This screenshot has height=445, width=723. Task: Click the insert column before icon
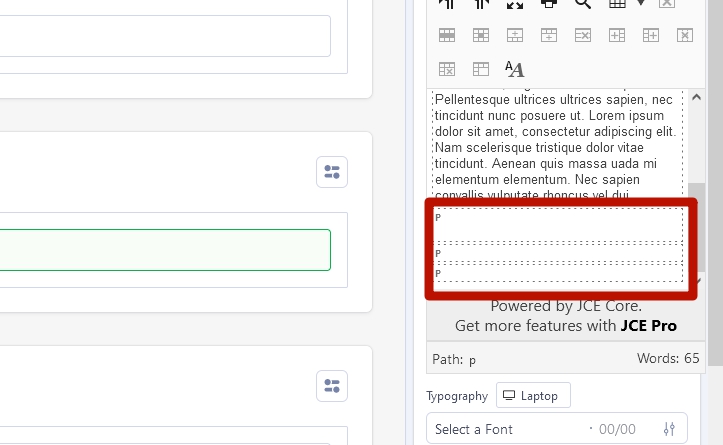(x=617, y=36)
